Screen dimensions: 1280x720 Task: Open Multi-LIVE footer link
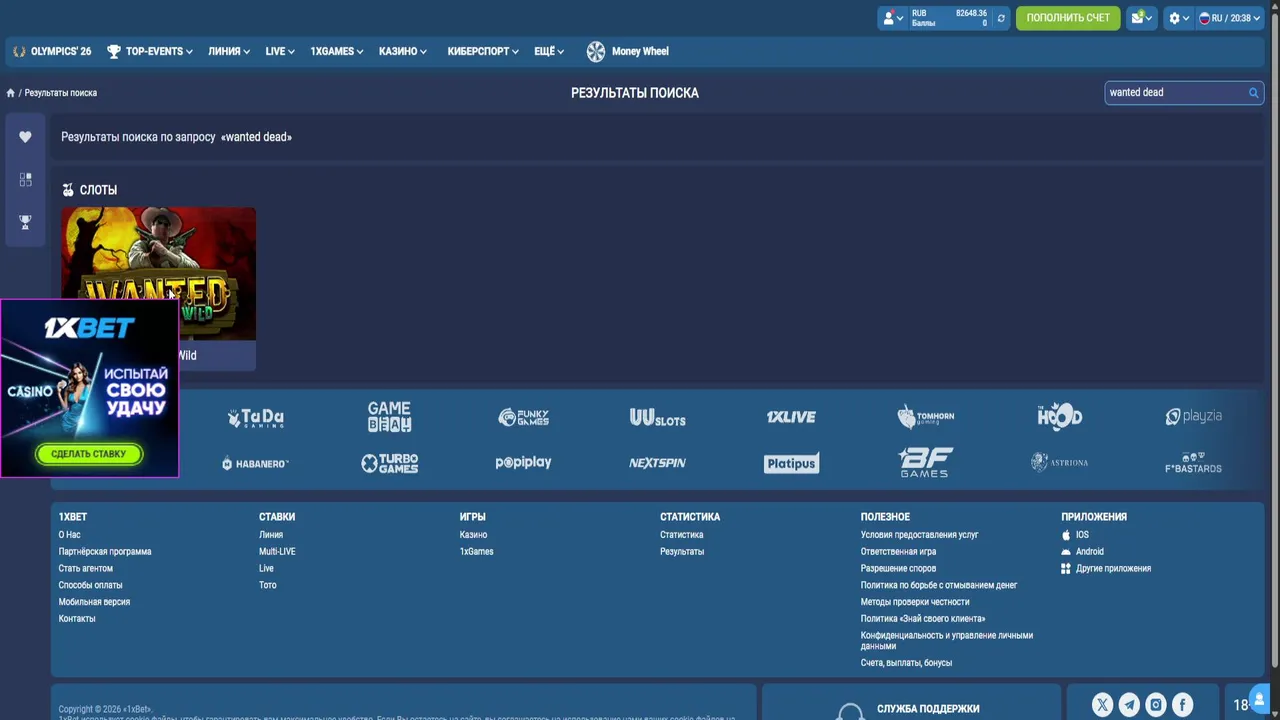coord(277,552)
